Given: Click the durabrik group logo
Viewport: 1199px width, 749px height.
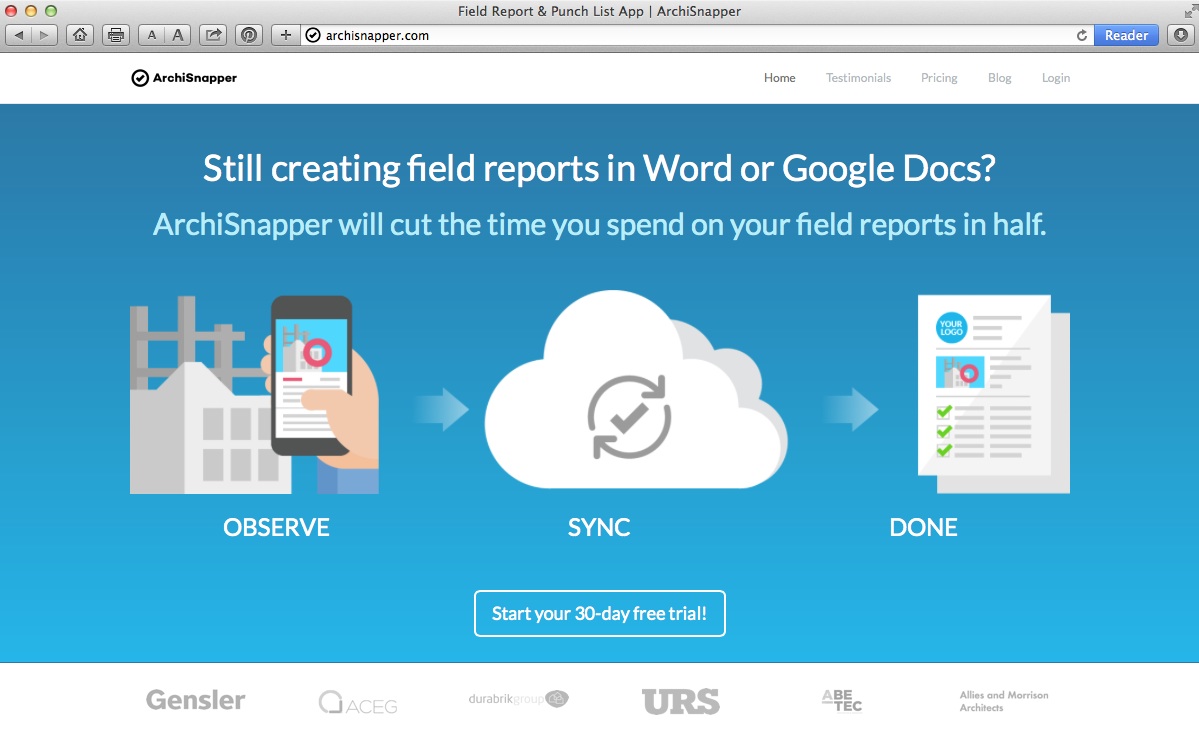Looking at the screenshot, I should point(518,699).
